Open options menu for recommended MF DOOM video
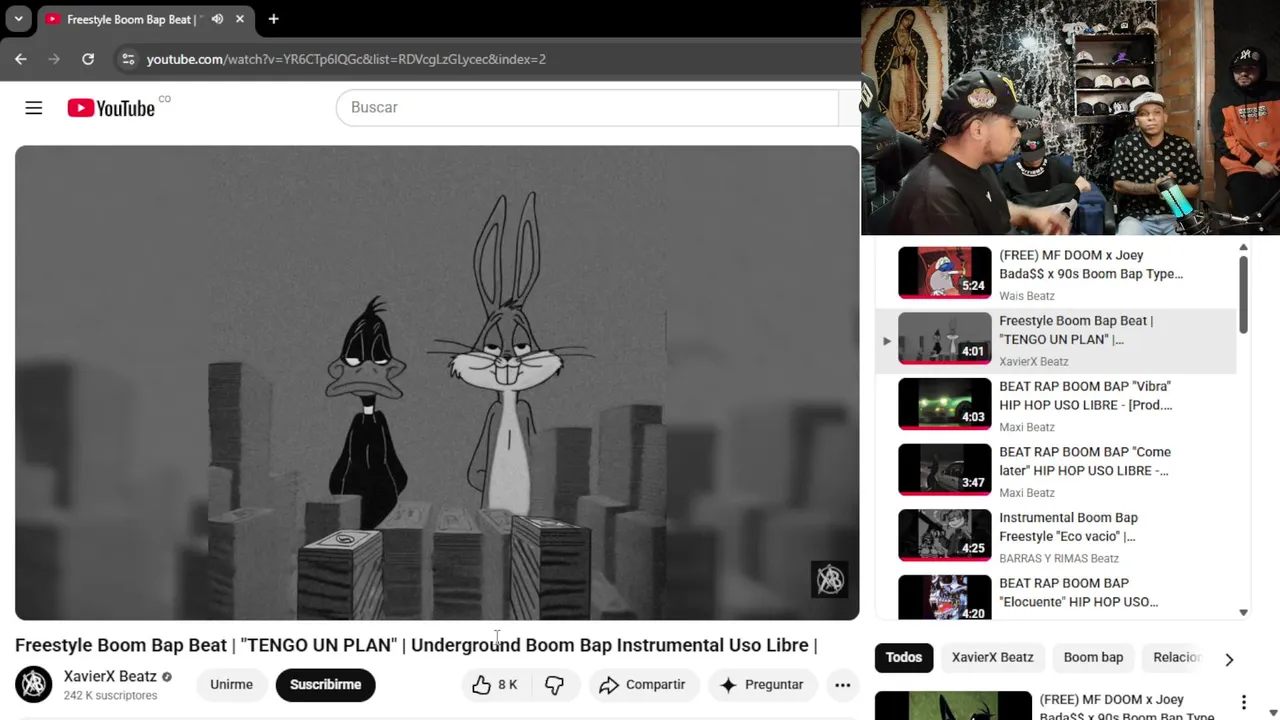Image resolution: width=1280 pixels, height=720 pixels. click(x=1244, y=702)
